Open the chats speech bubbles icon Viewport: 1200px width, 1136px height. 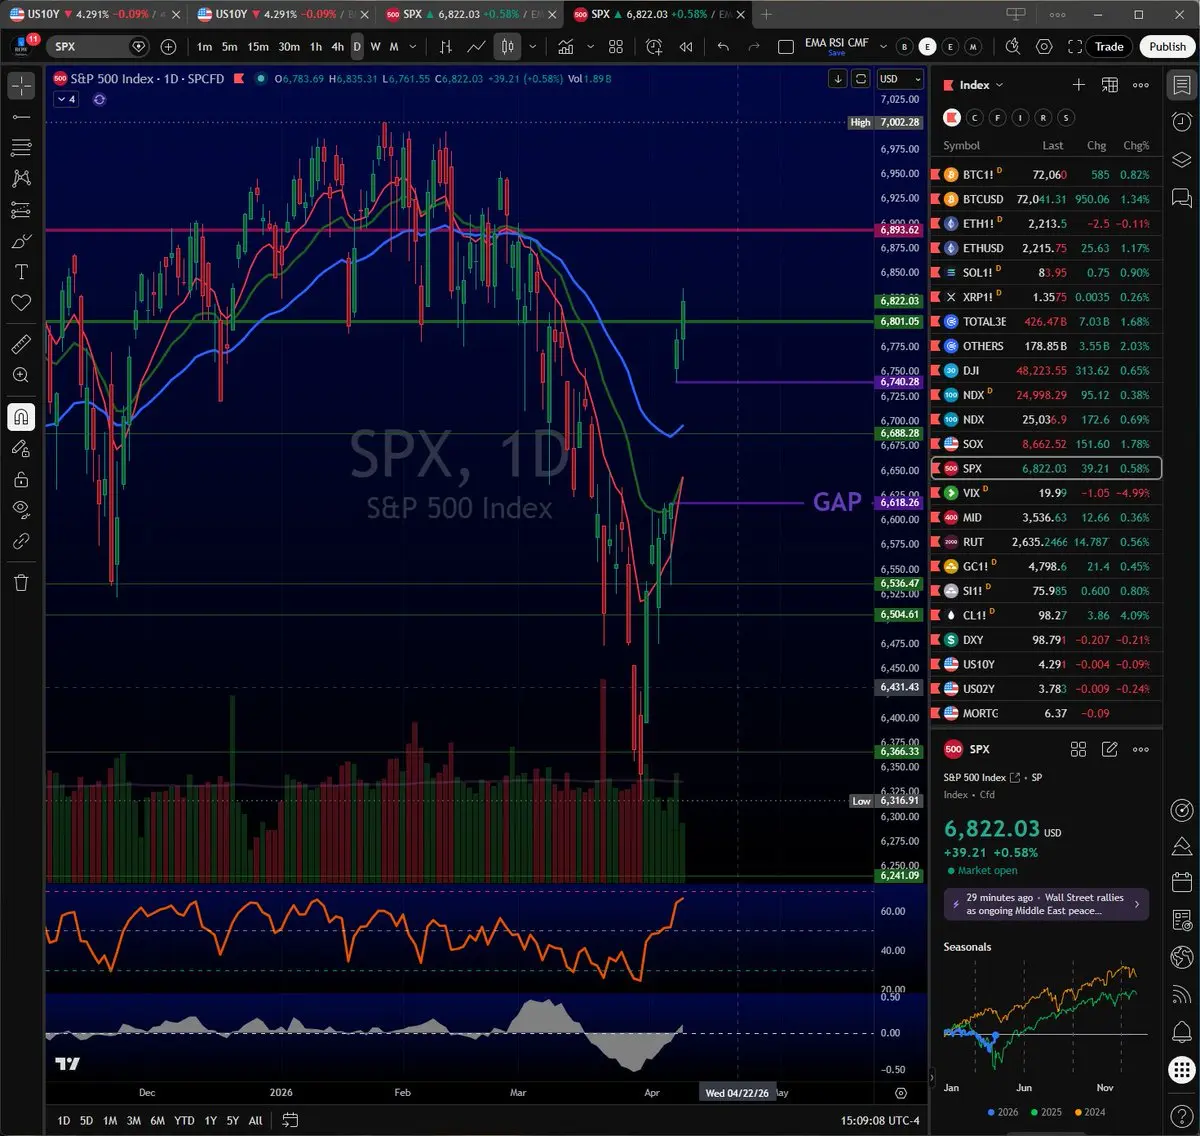(x=1181, y=197)
